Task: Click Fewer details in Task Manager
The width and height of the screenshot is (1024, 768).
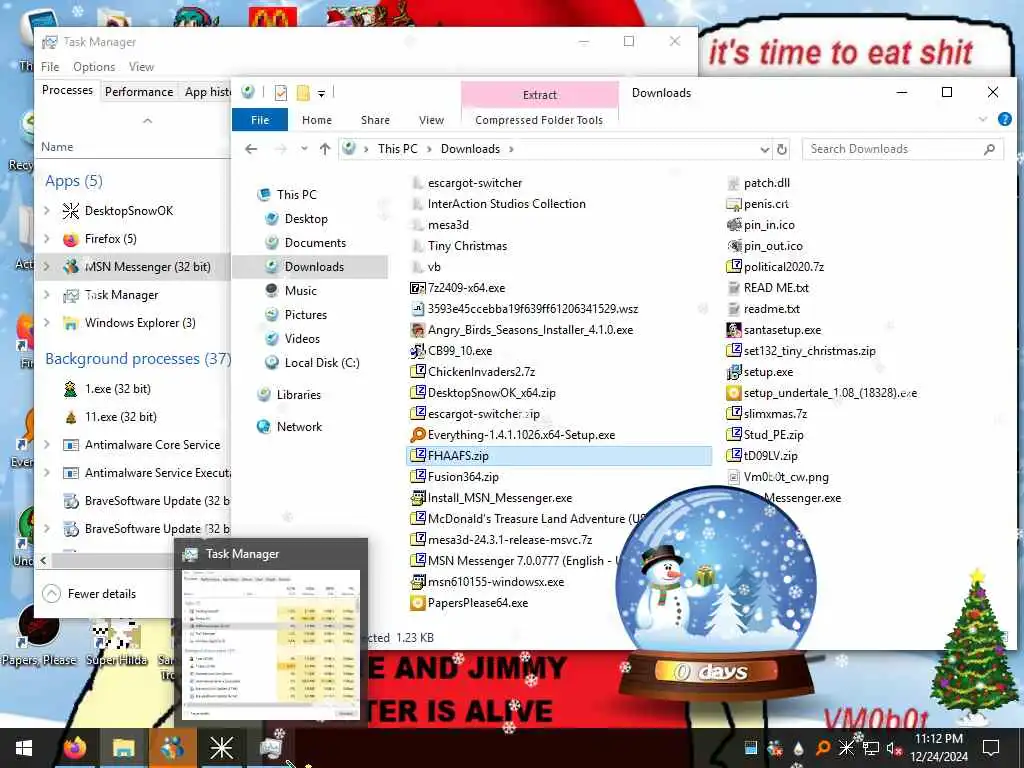Action: [x=89, y=594]
